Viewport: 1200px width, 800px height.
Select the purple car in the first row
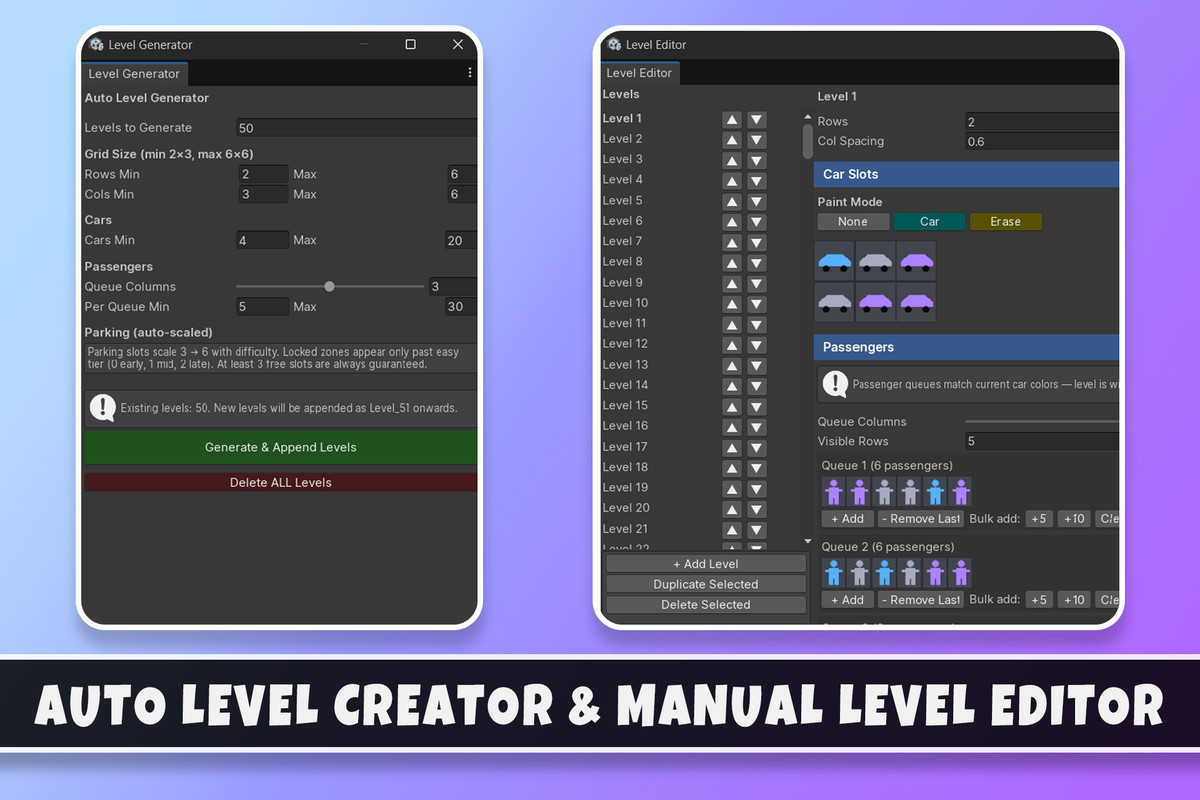coord(916,262)
